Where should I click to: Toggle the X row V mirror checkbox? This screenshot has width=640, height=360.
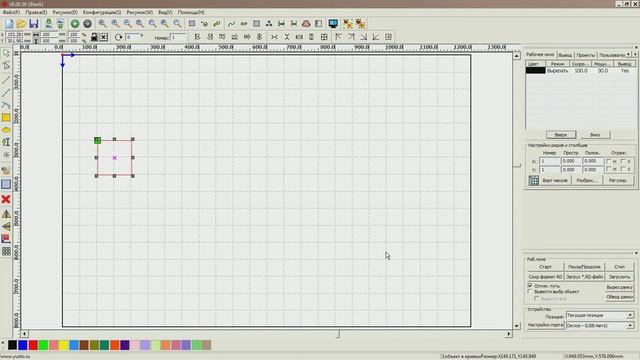(x=623, y=161)
